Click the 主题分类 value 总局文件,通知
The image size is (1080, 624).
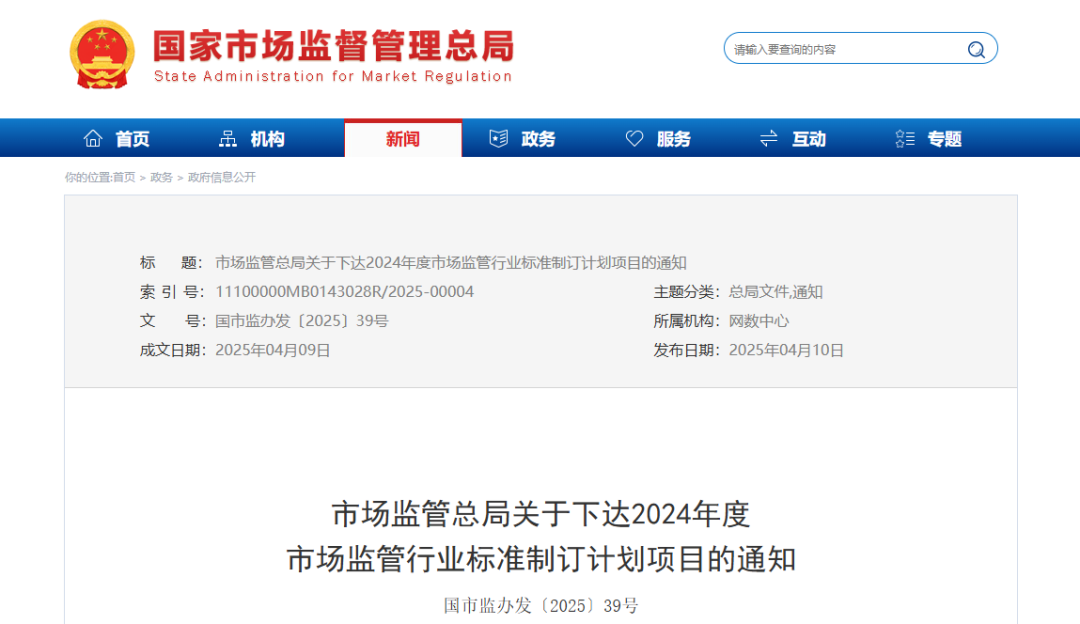776,292
